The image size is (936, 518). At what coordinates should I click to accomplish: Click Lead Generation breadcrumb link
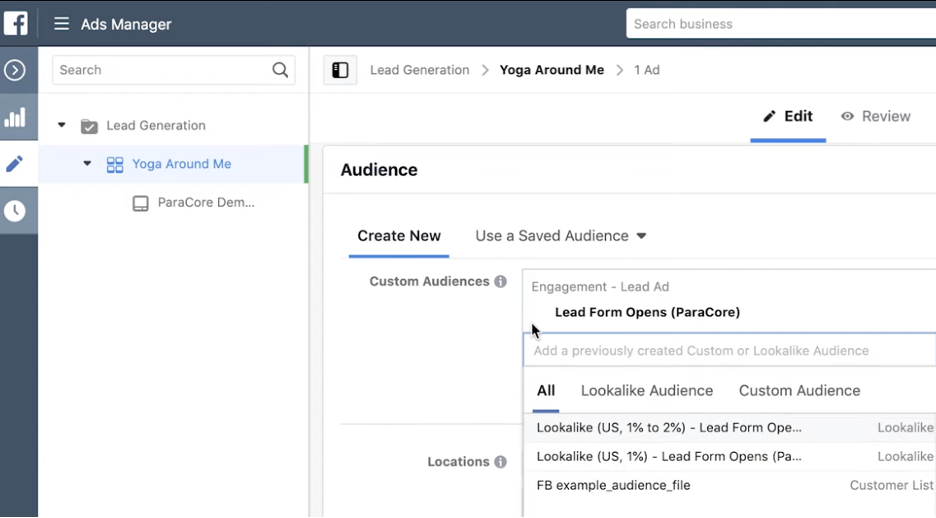(420, 70)
